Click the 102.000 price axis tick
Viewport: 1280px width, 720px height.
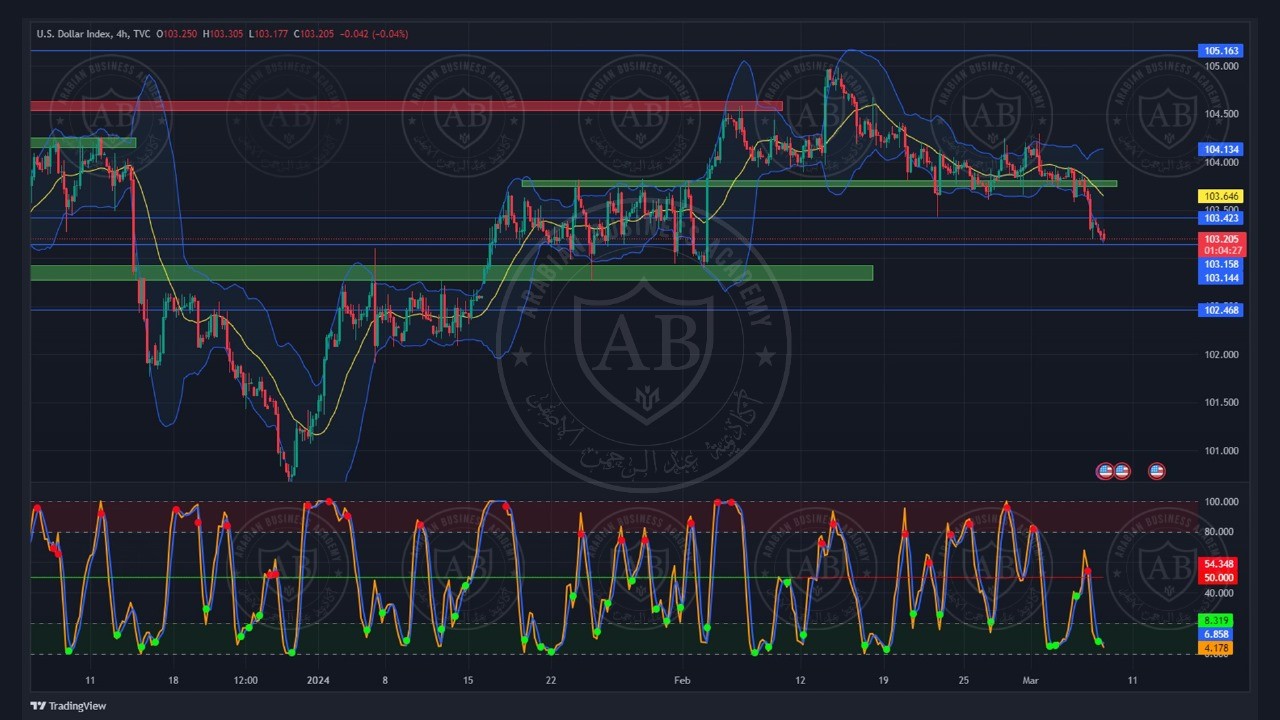click(x=1222, y=354)
